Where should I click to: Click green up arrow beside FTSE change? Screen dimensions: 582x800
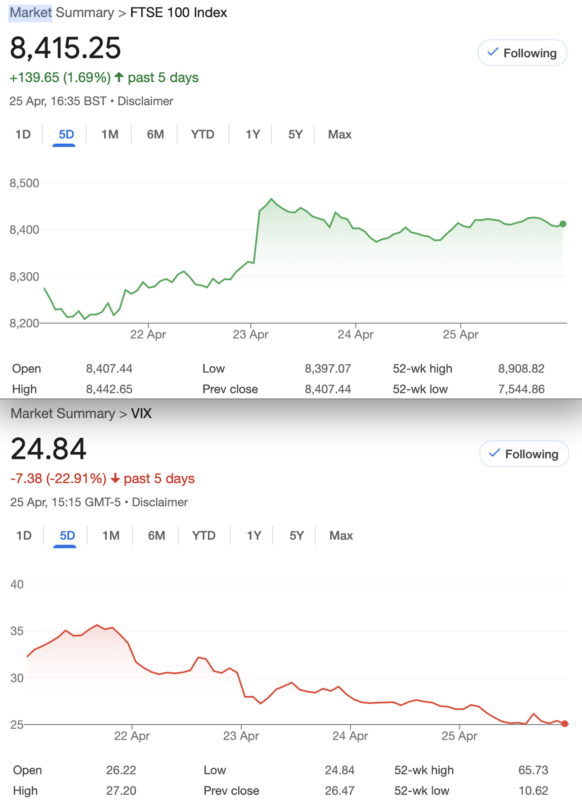119,77
